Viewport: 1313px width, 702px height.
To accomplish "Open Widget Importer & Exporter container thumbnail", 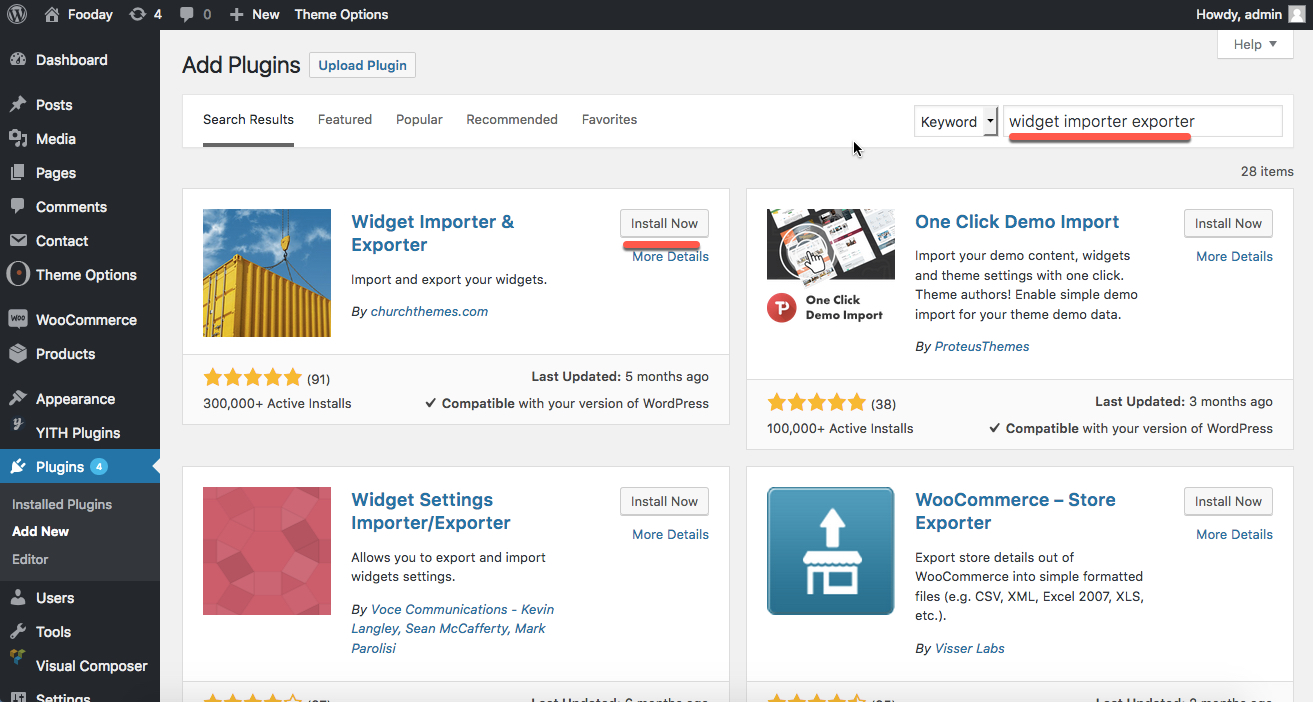I will click(x=267, y=273).
